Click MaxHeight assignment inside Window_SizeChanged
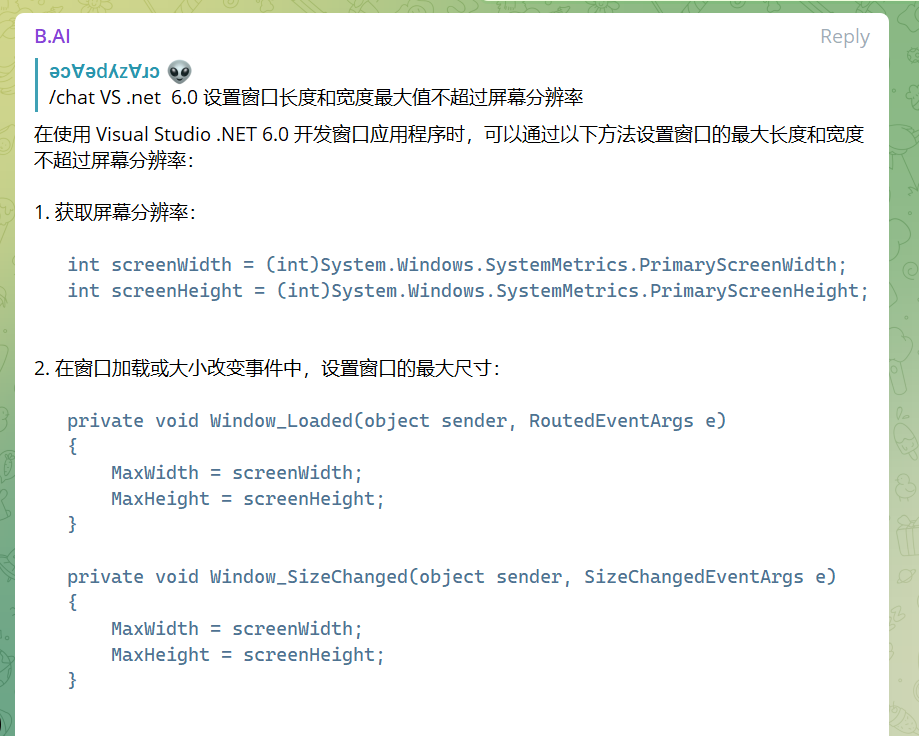This screenshot has height=736, width=919. [247, 655]
